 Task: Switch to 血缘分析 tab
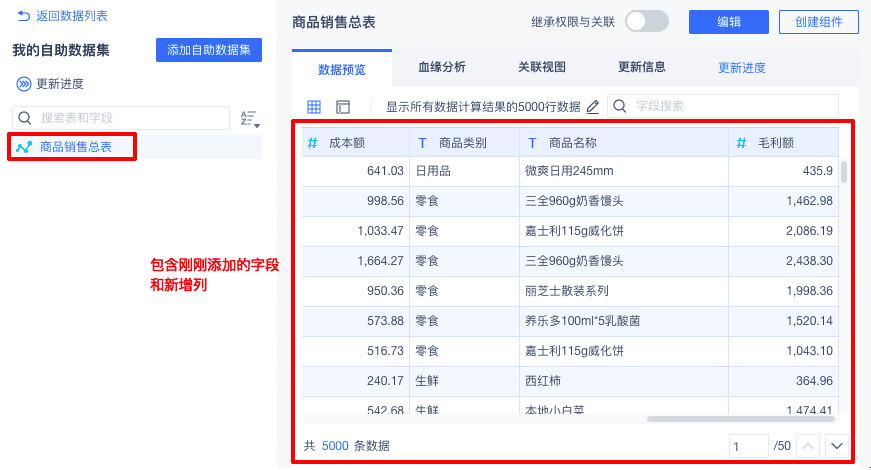tap(442, 67)
